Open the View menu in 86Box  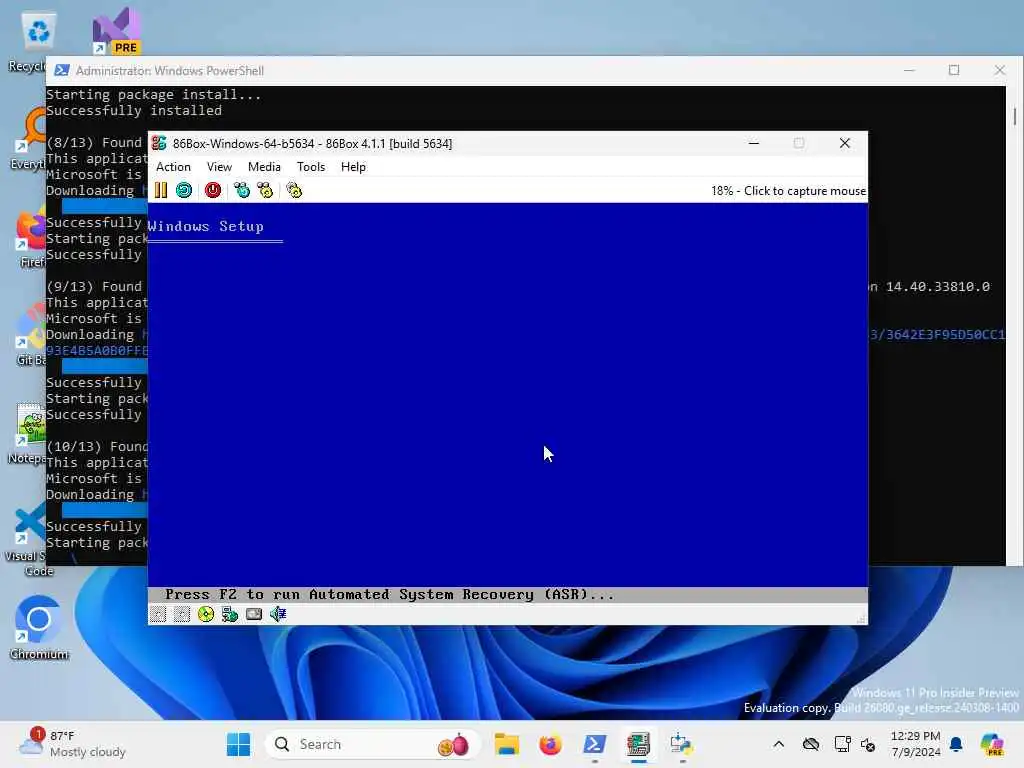point(219,167)
